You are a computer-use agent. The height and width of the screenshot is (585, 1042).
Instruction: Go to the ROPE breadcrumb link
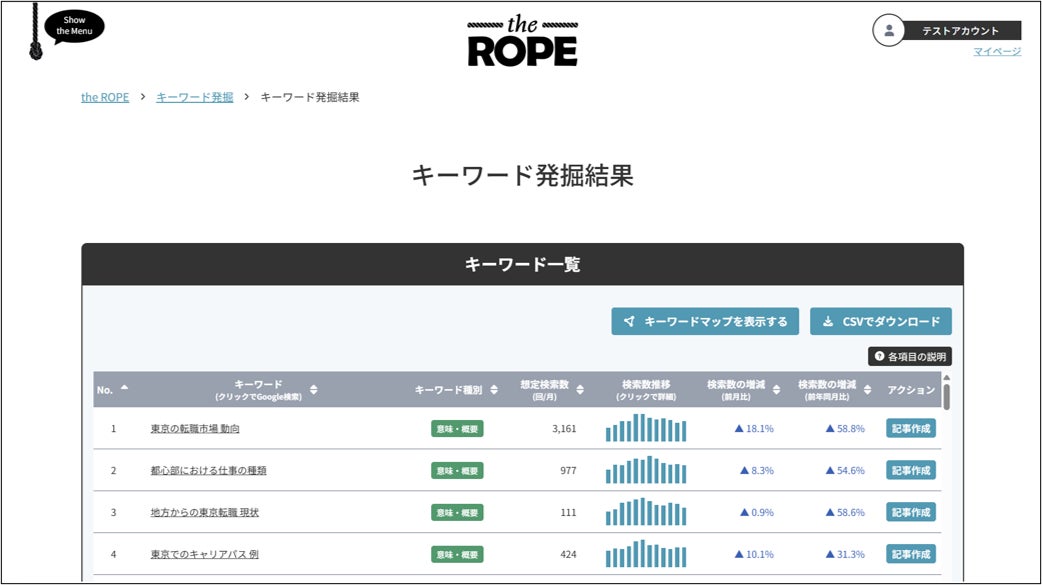pyautogui.click(x=105, y=97)
